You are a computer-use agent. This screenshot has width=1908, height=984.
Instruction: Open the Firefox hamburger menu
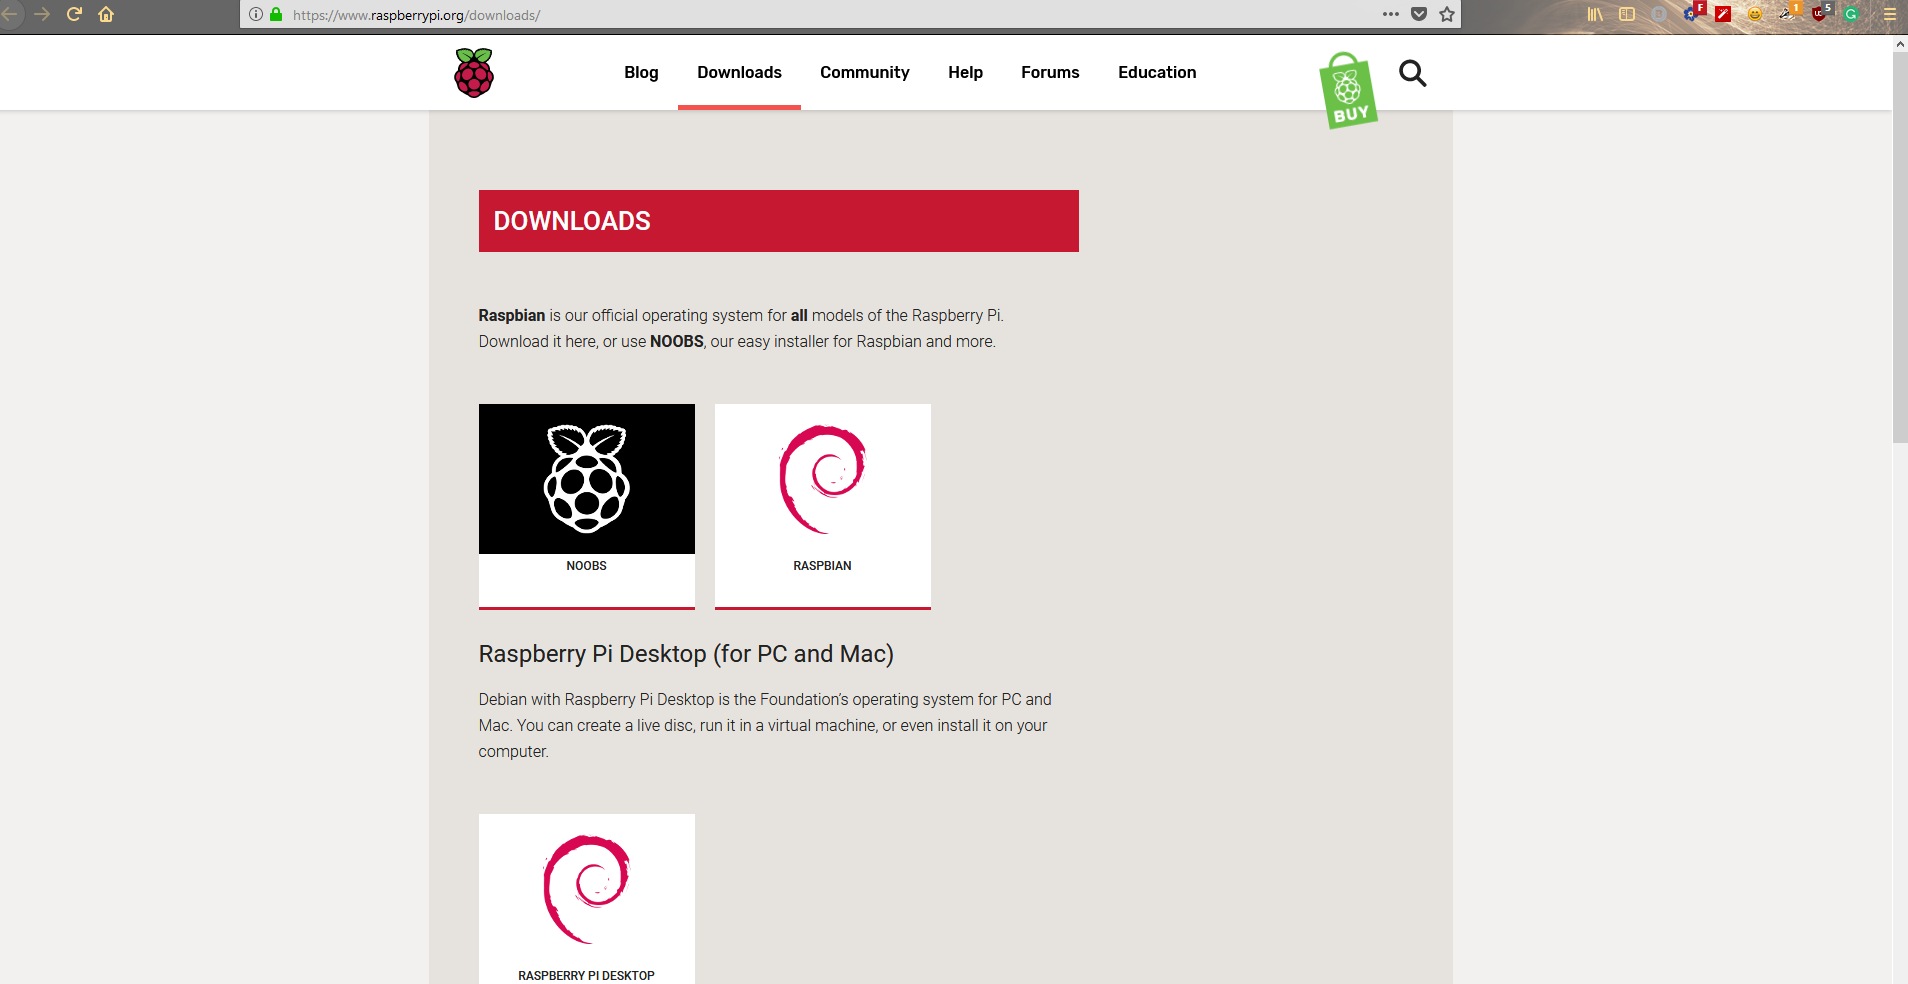point(1889,14)
